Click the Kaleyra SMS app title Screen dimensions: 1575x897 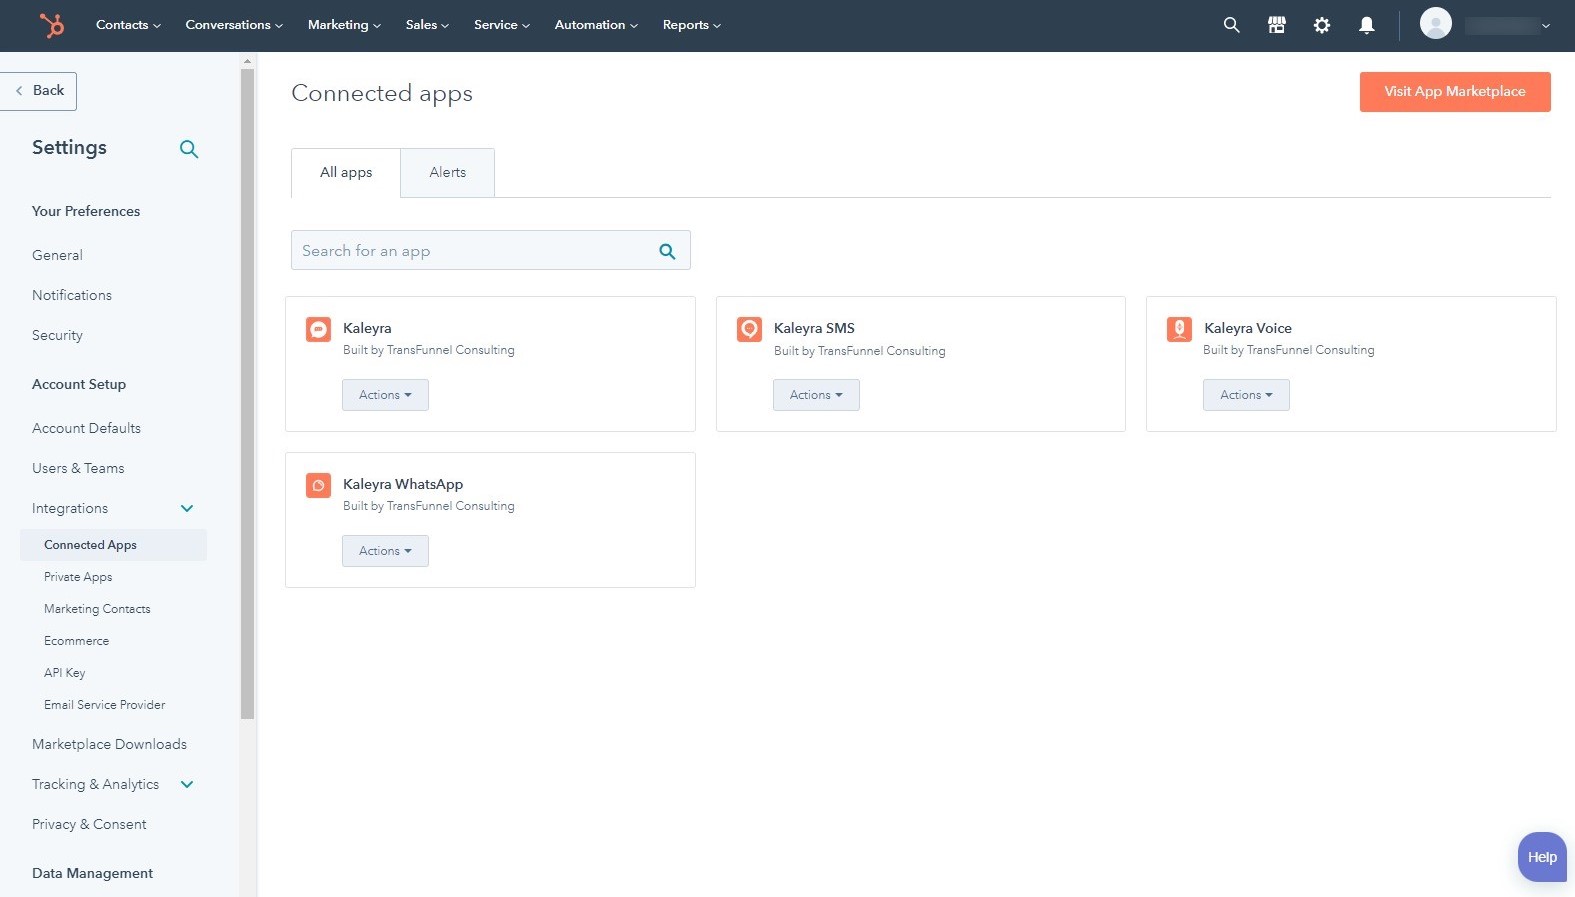[814, 329]
